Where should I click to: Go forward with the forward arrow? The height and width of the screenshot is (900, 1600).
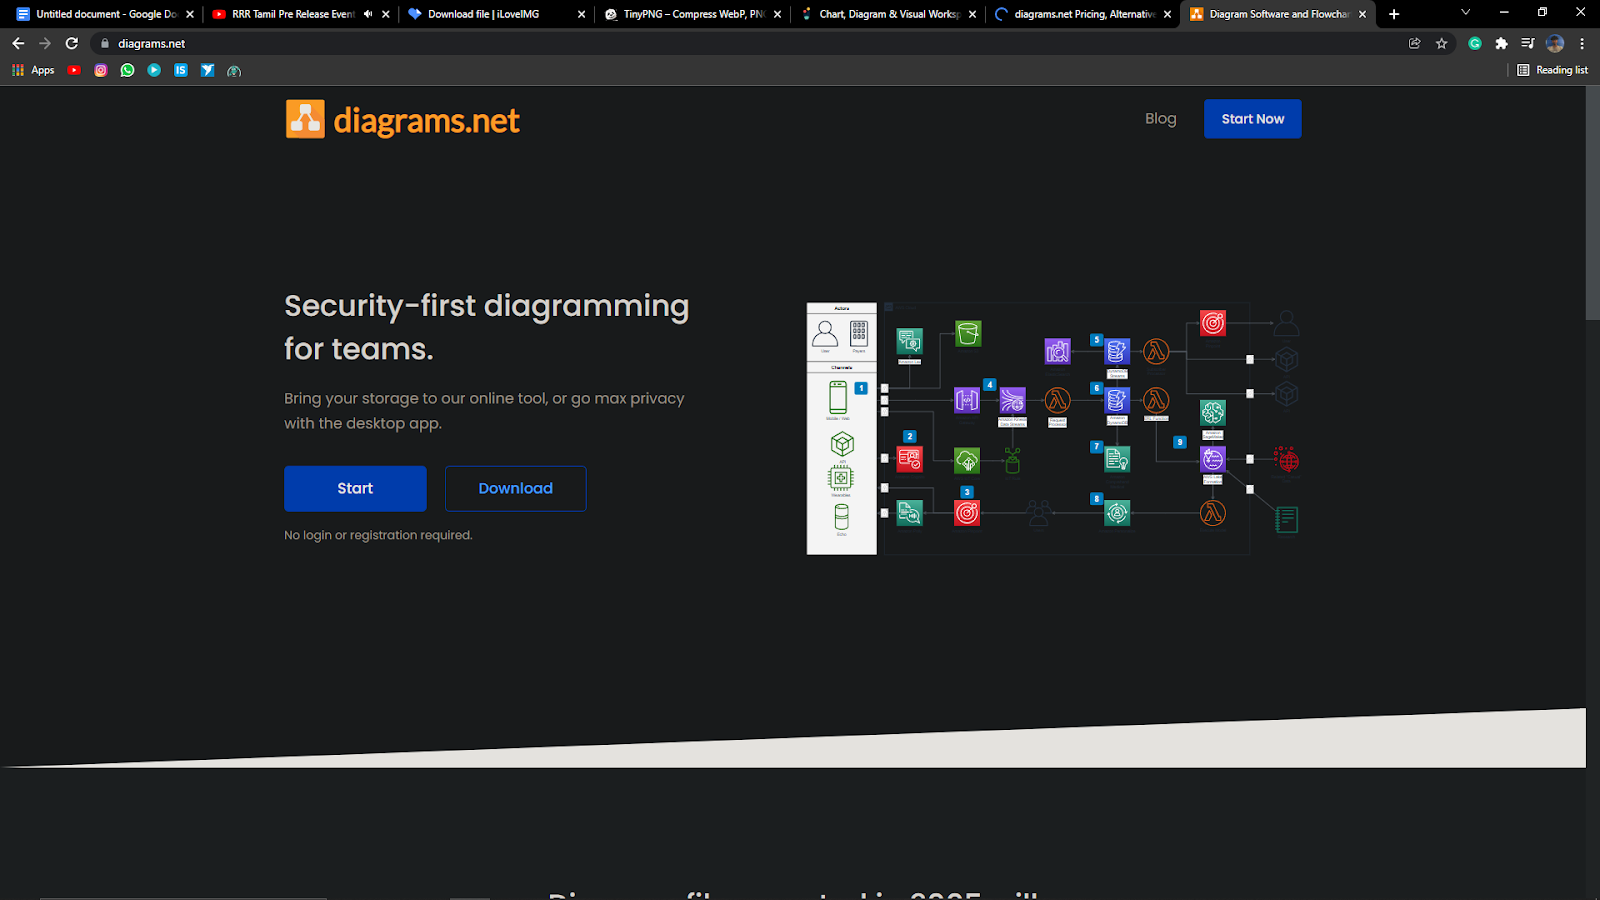pos(45,43)
